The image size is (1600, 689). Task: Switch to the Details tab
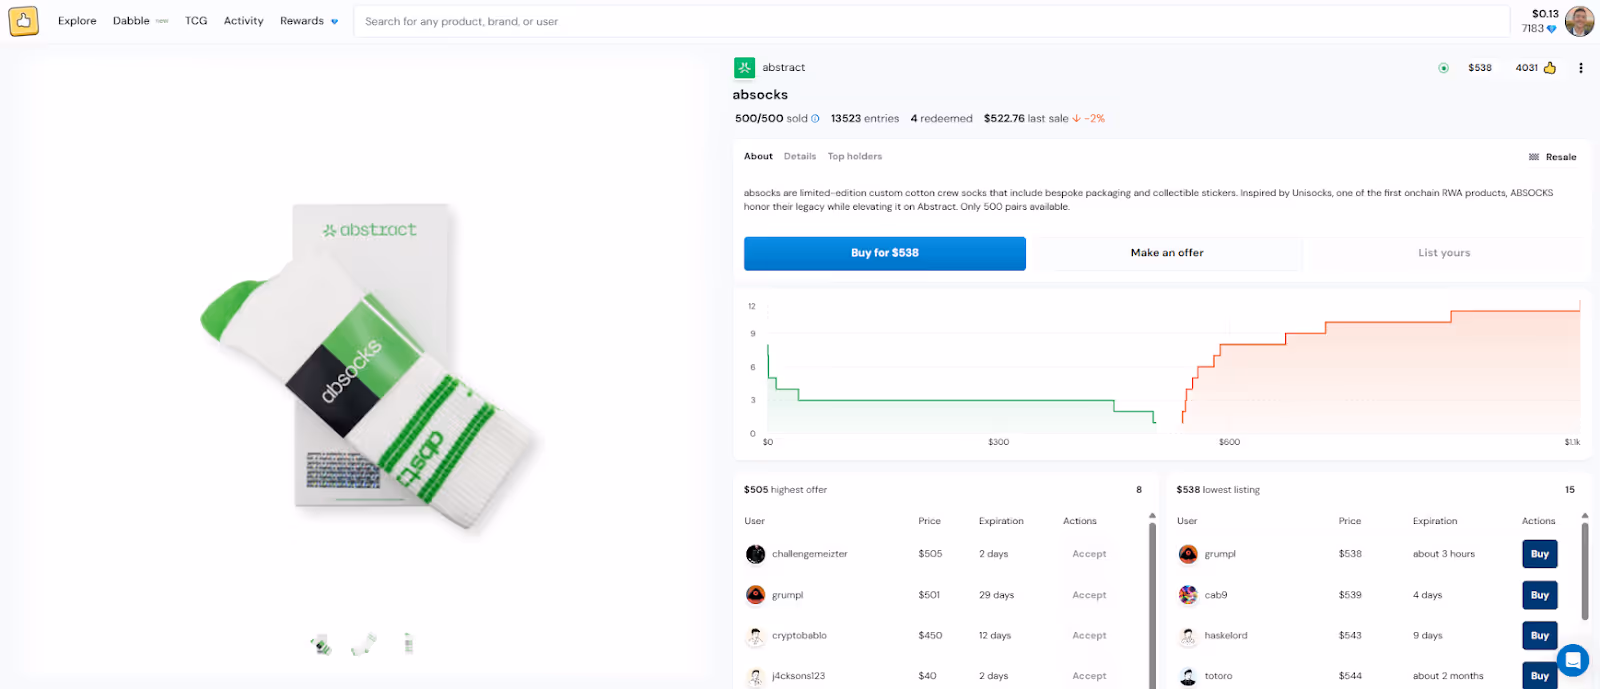800,157
